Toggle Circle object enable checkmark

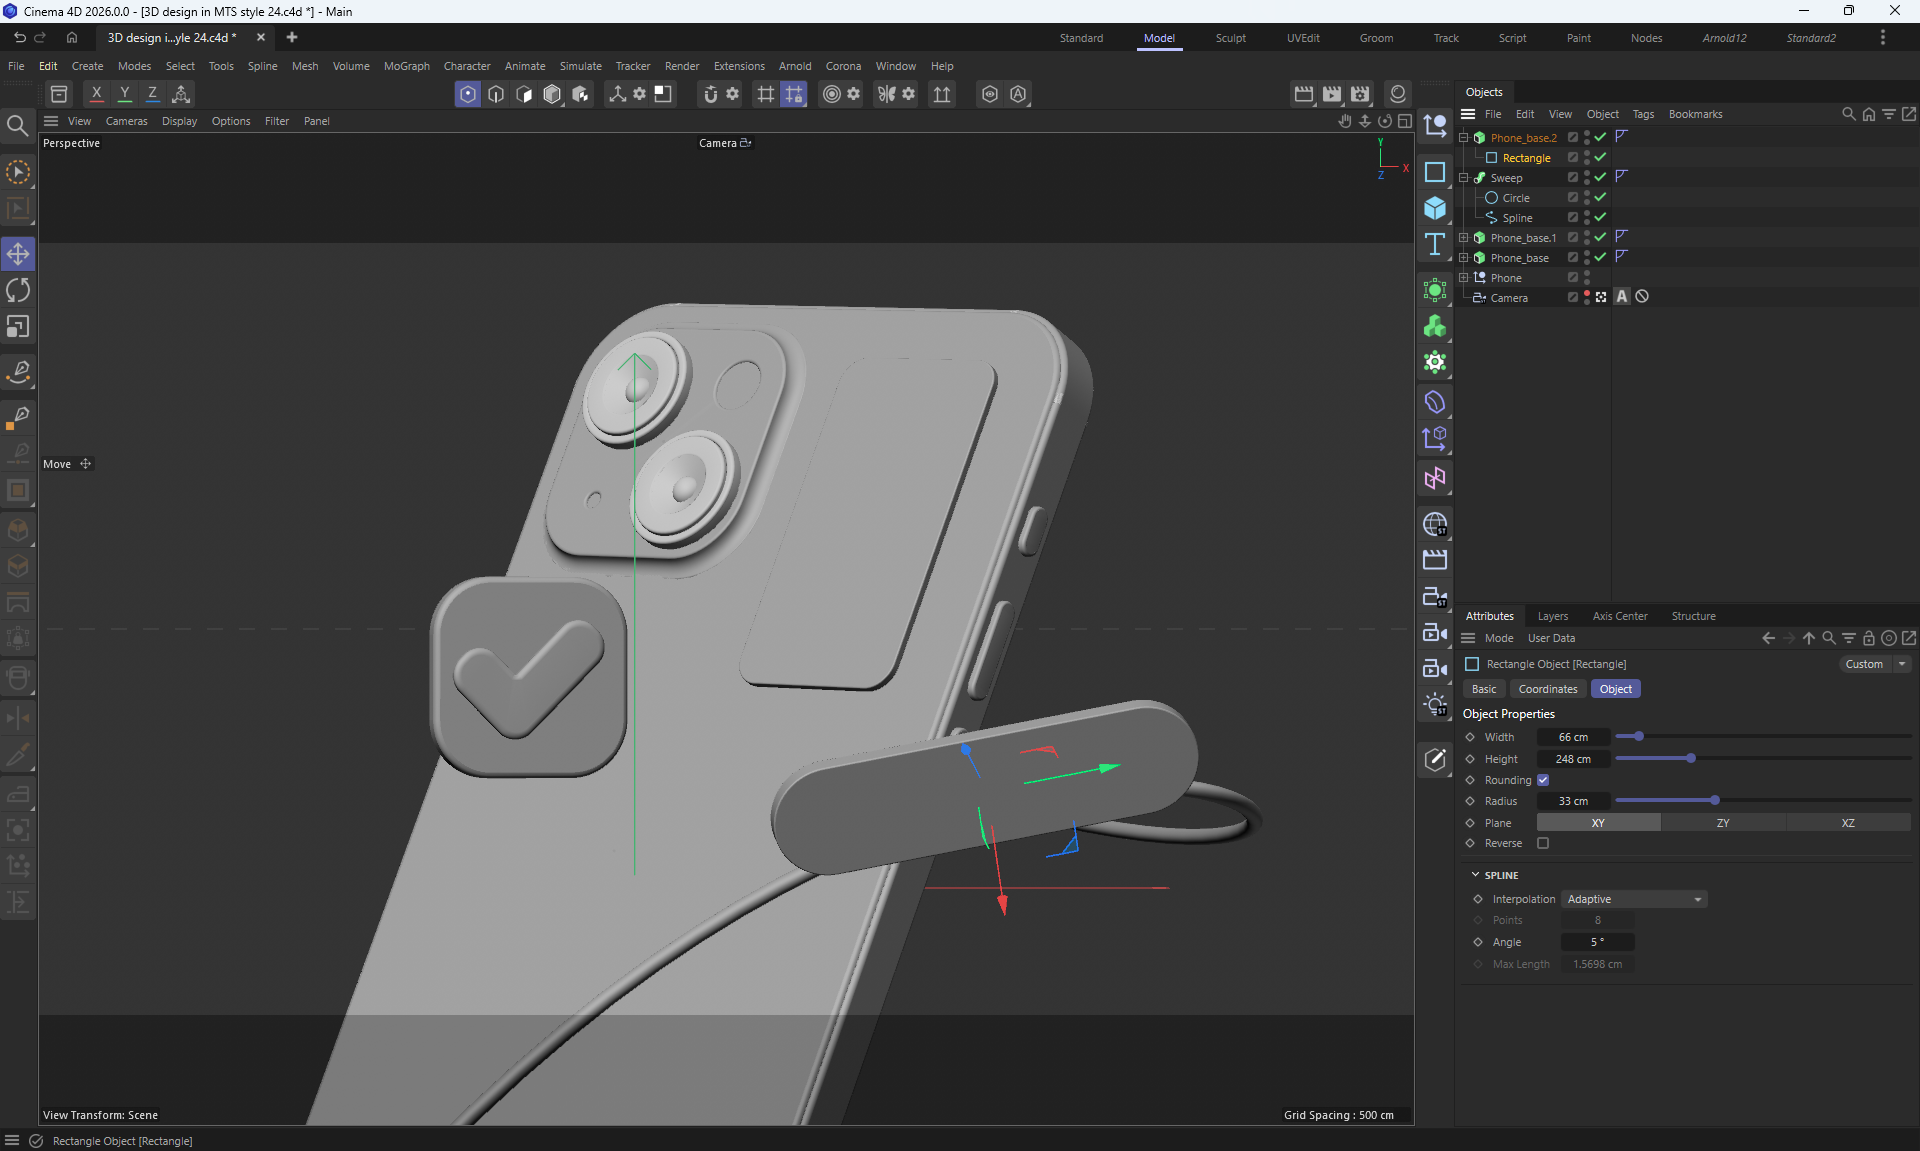click(1600, 198)
